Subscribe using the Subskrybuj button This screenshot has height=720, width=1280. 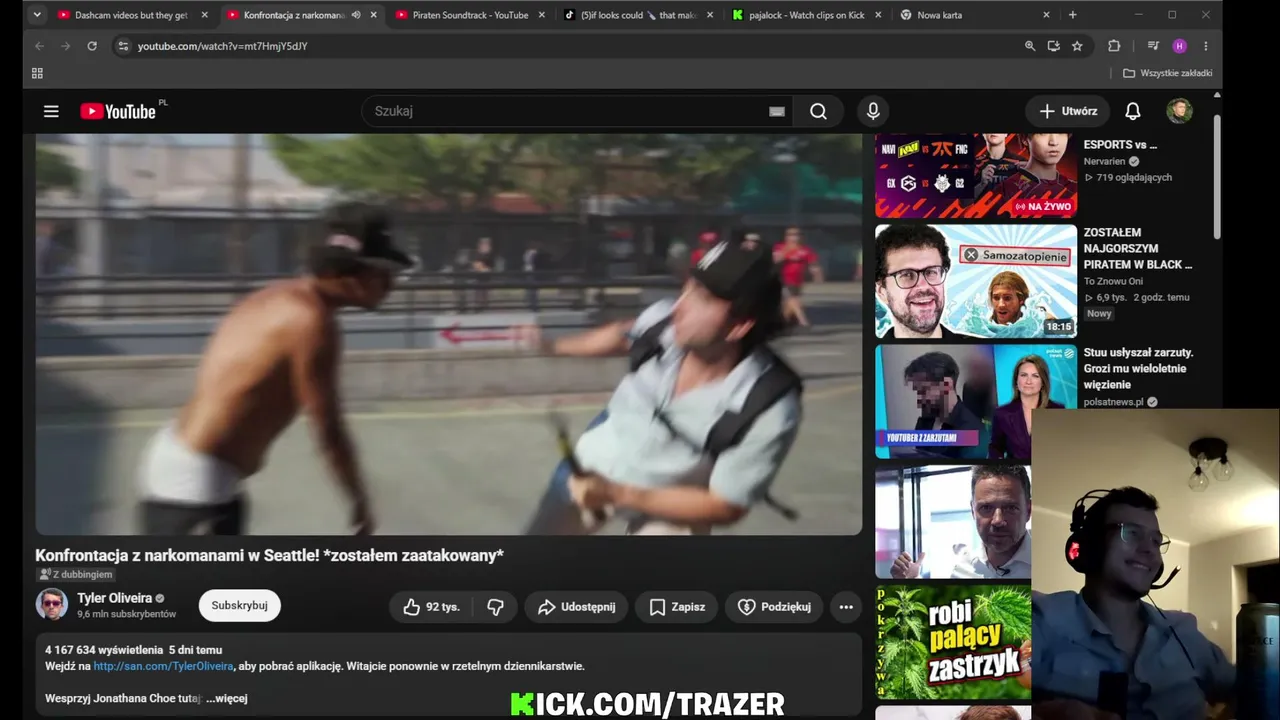click(x=240, y=606)
